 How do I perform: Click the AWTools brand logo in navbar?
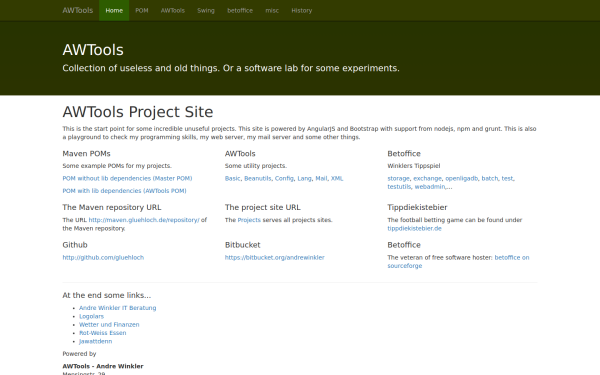click(78, 10)
